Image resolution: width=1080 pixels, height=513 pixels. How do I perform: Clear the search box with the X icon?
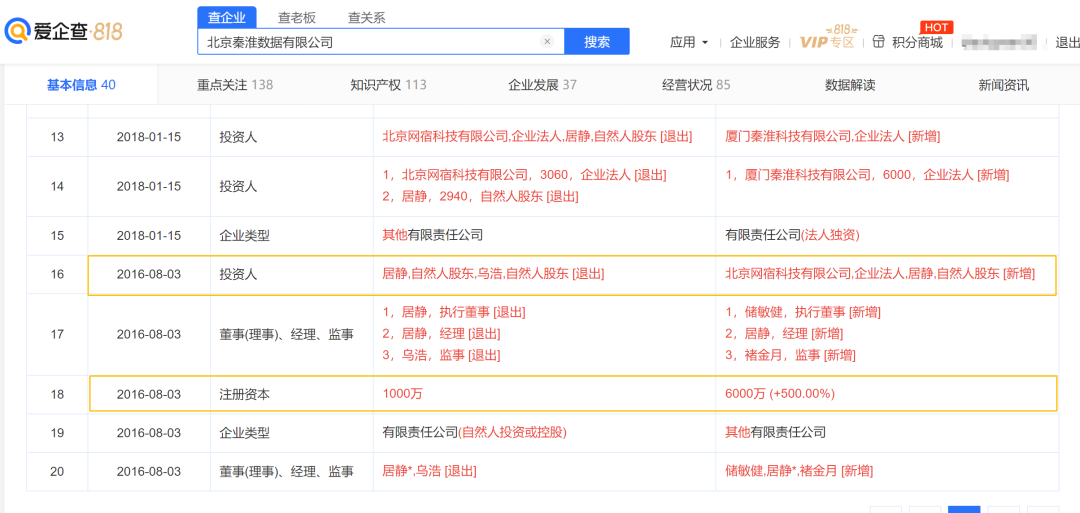(547, 42)
